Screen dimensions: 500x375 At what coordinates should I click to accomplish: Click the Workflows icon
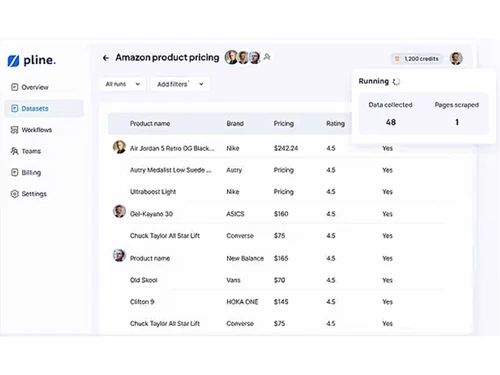(14, 130)
